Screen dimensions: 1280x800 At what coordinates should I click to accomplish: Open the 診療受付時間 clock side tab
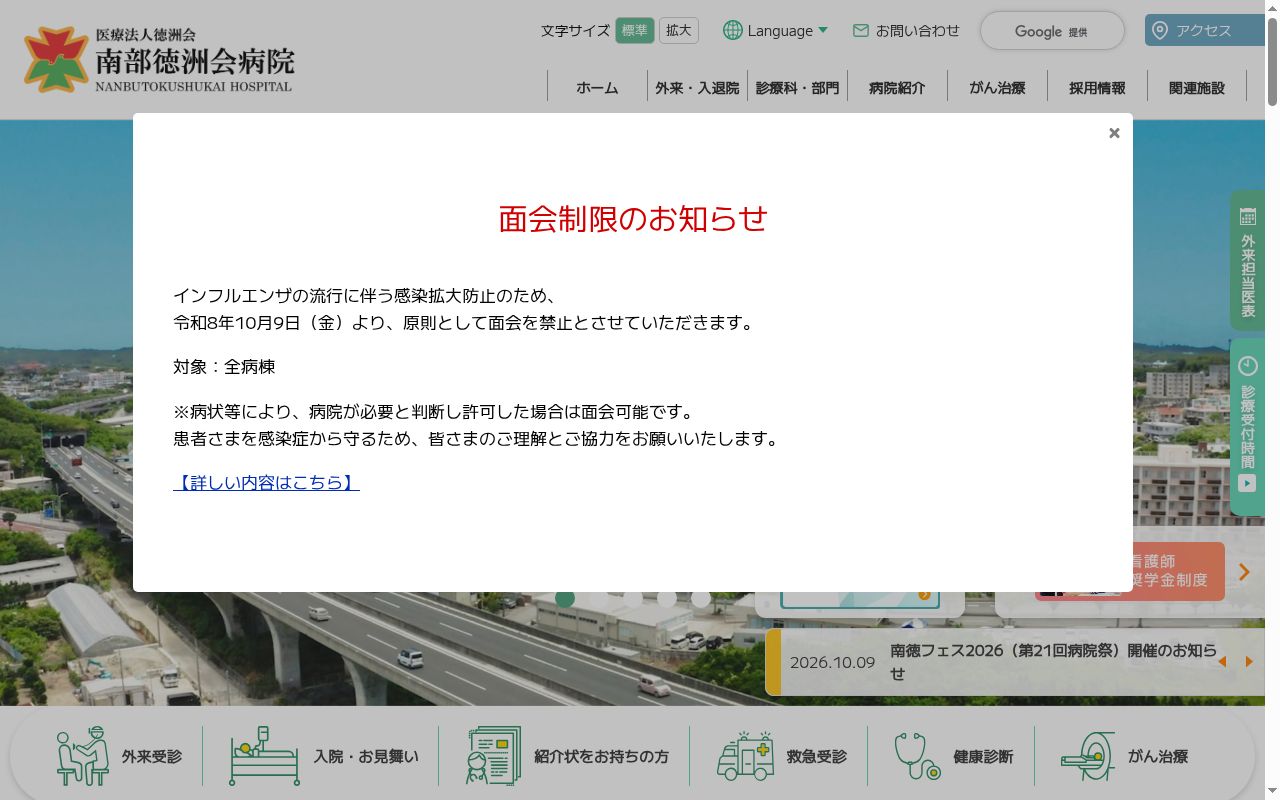coord(1247,427)
